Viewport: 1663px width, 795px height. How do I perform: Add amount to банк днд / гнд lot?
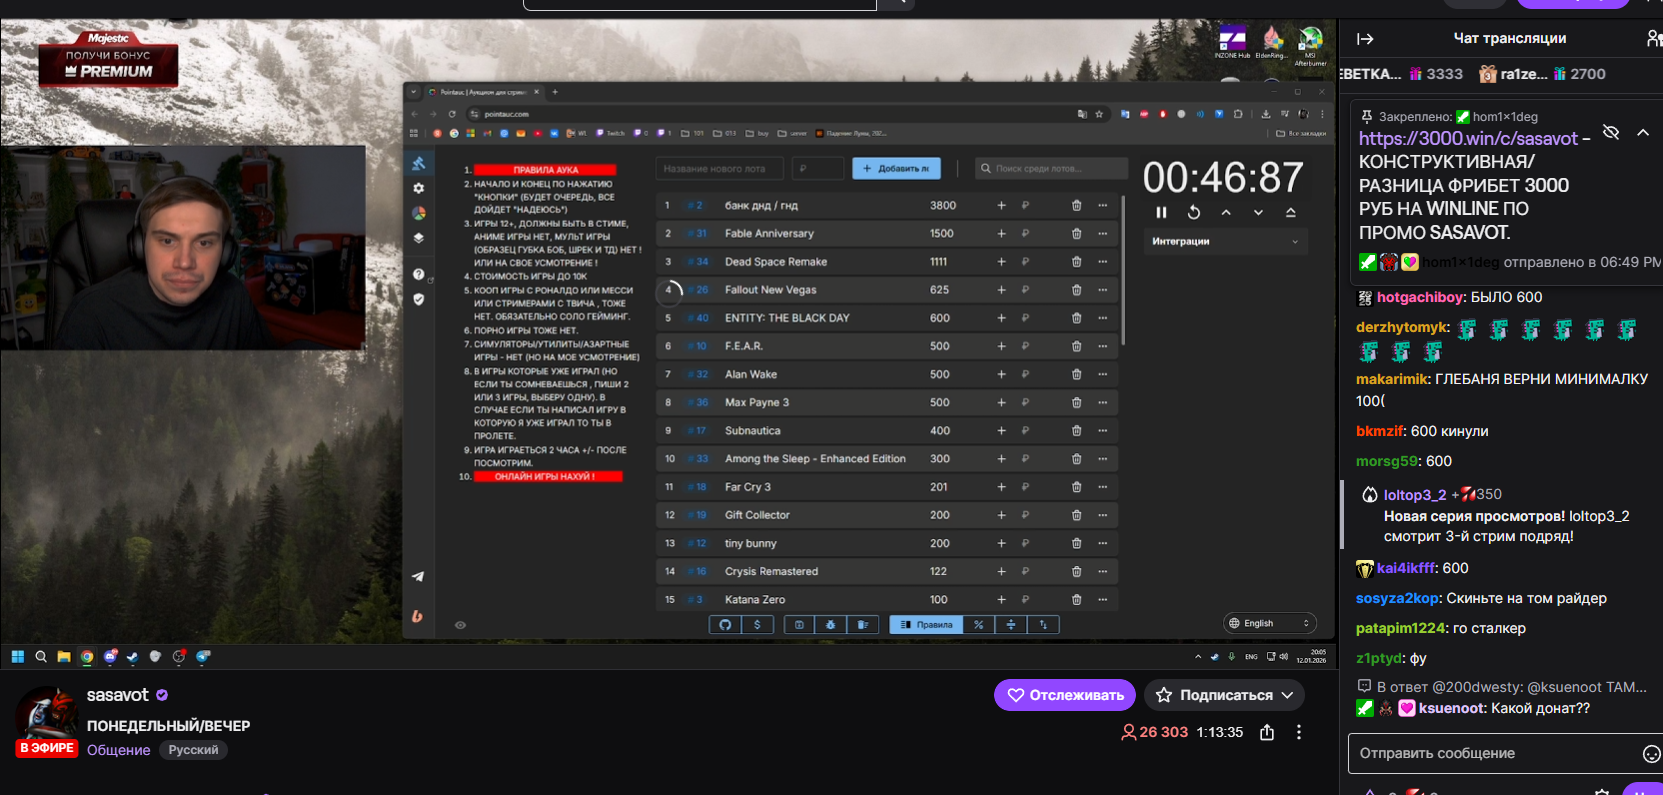(1001, 205)
